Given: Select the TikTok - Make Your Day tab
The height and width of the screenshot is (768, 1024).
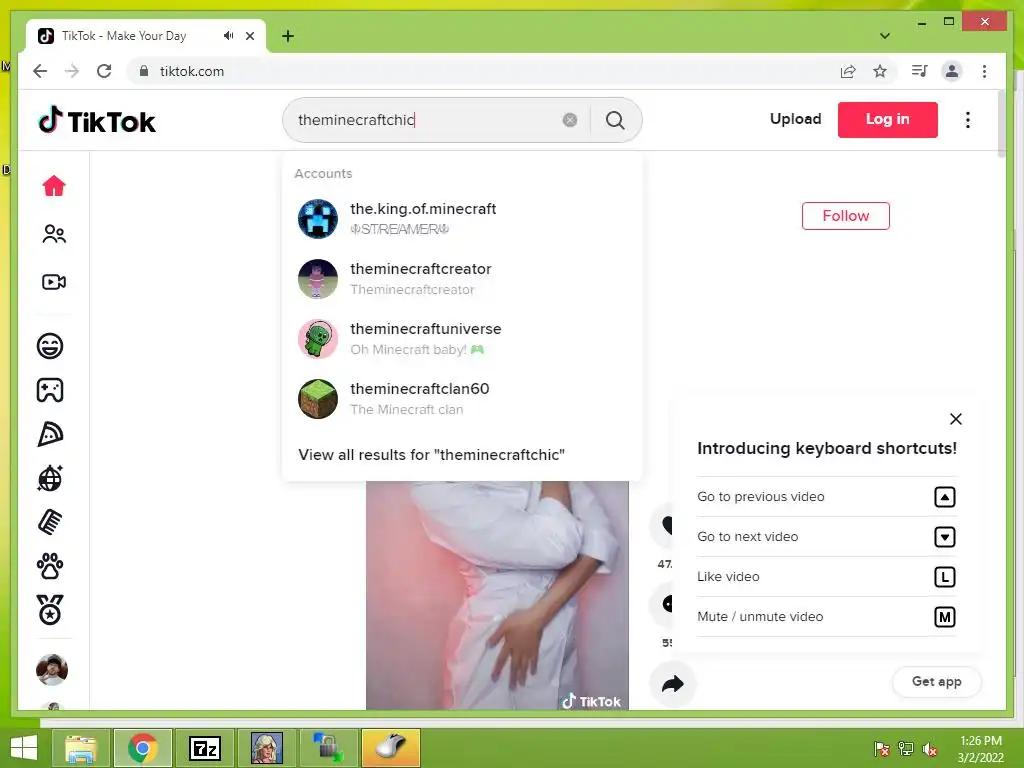Looking at the screenshot, I should point(146,36).
